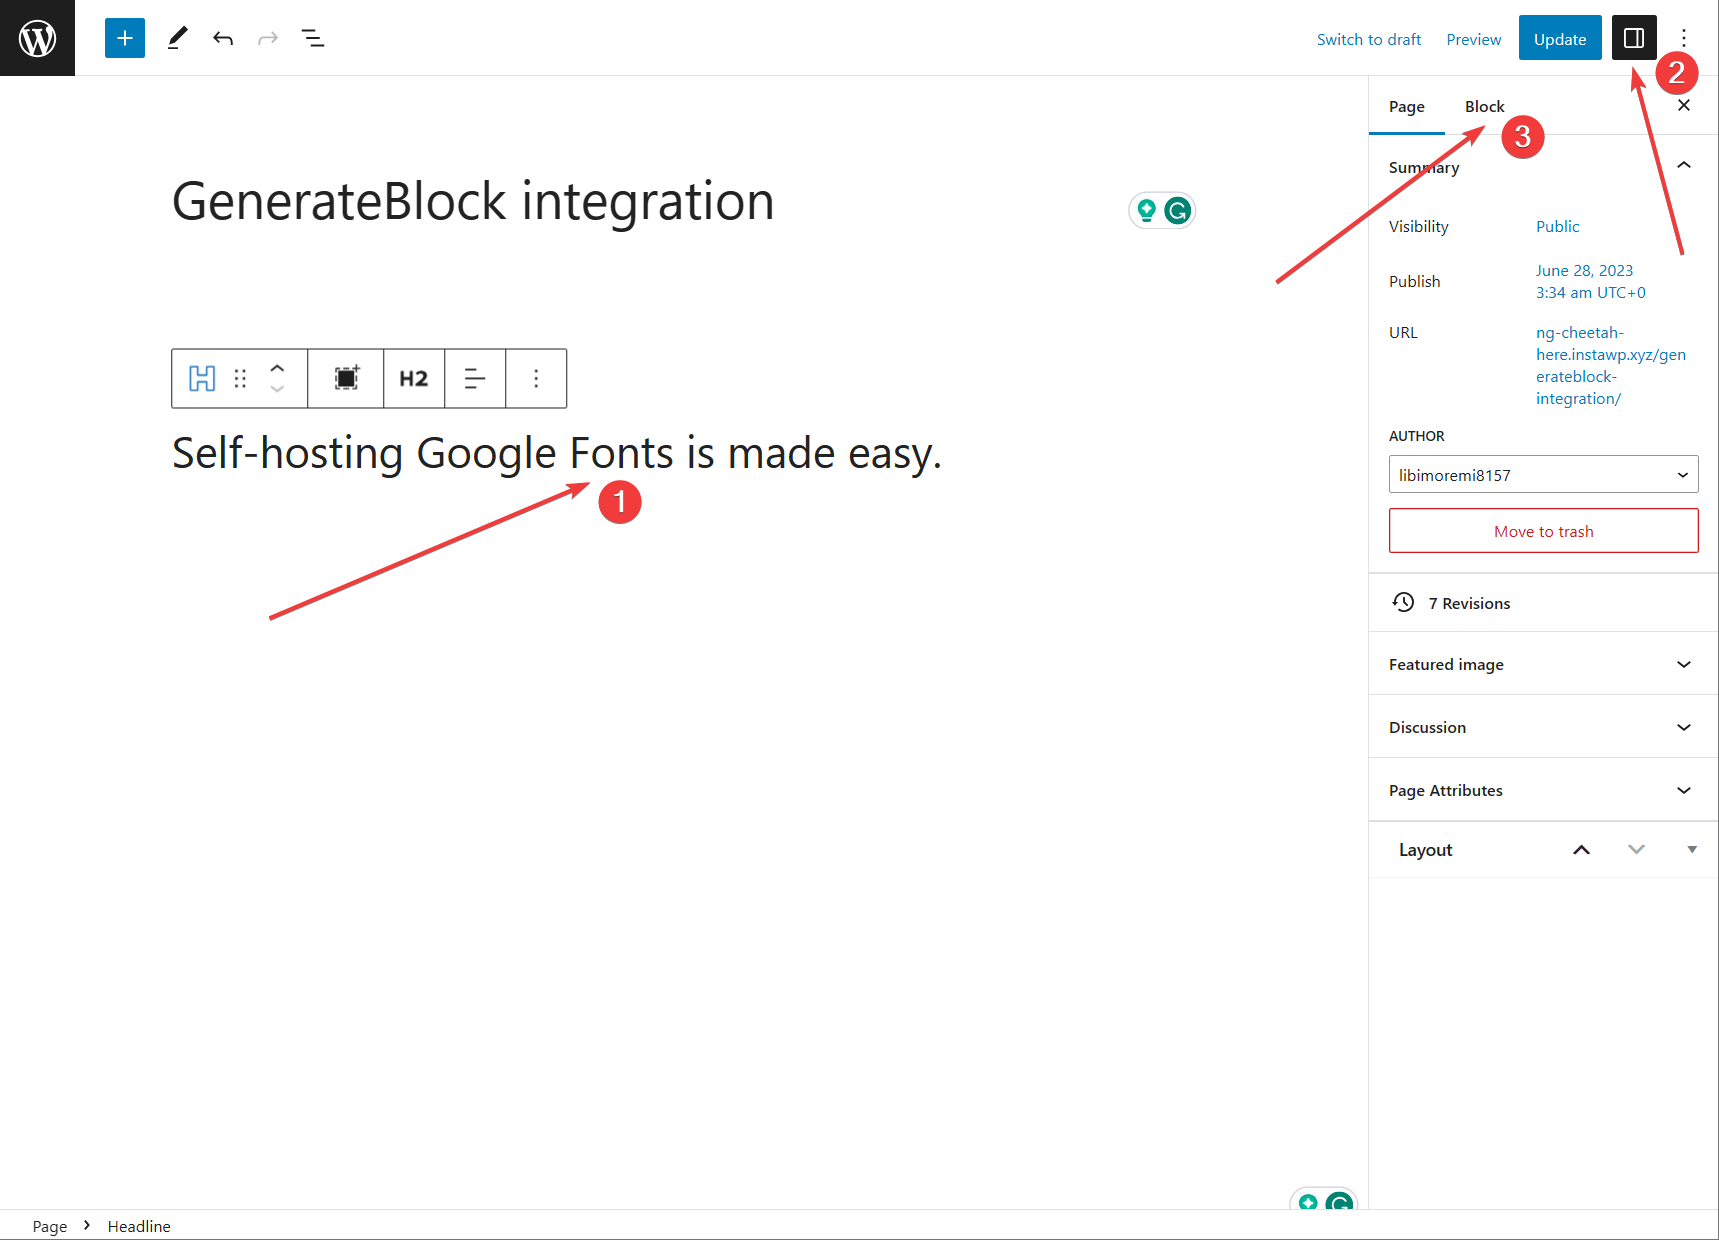This screenshot has height=1240, width=1719.
Task: Preview the page
Action: [x=1473, y=39]
